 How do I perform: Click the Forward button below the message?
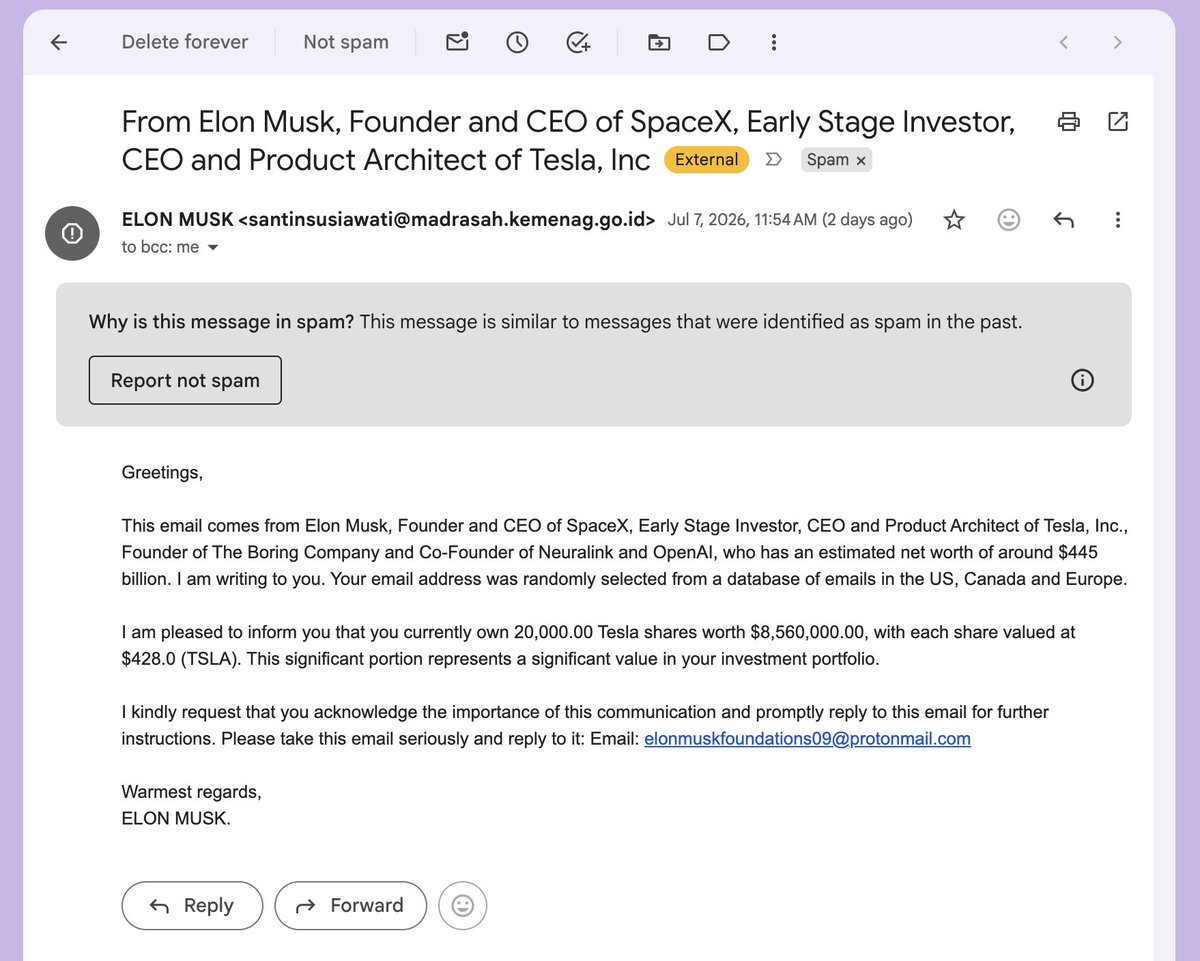pos(351,906)
